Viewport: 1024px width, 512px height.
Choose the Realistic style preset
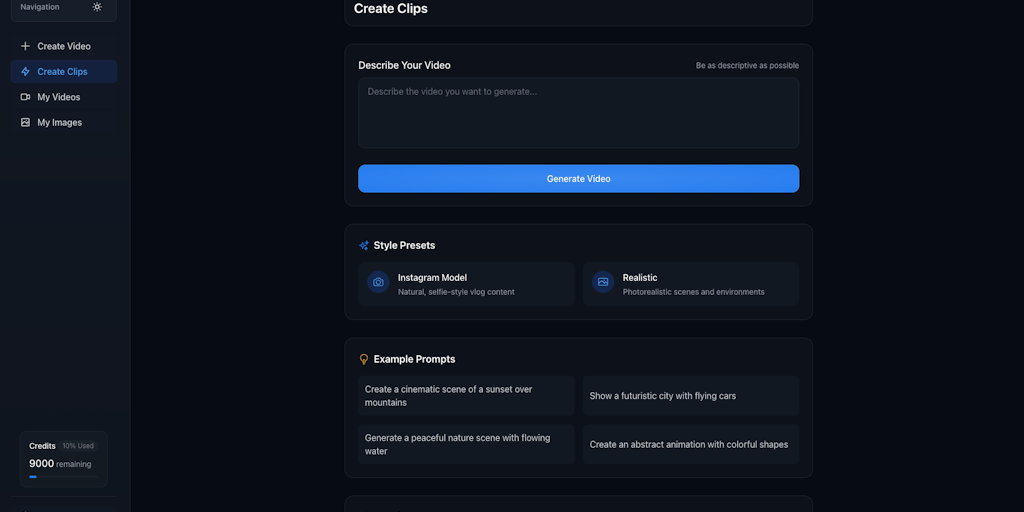coord(691,284)
